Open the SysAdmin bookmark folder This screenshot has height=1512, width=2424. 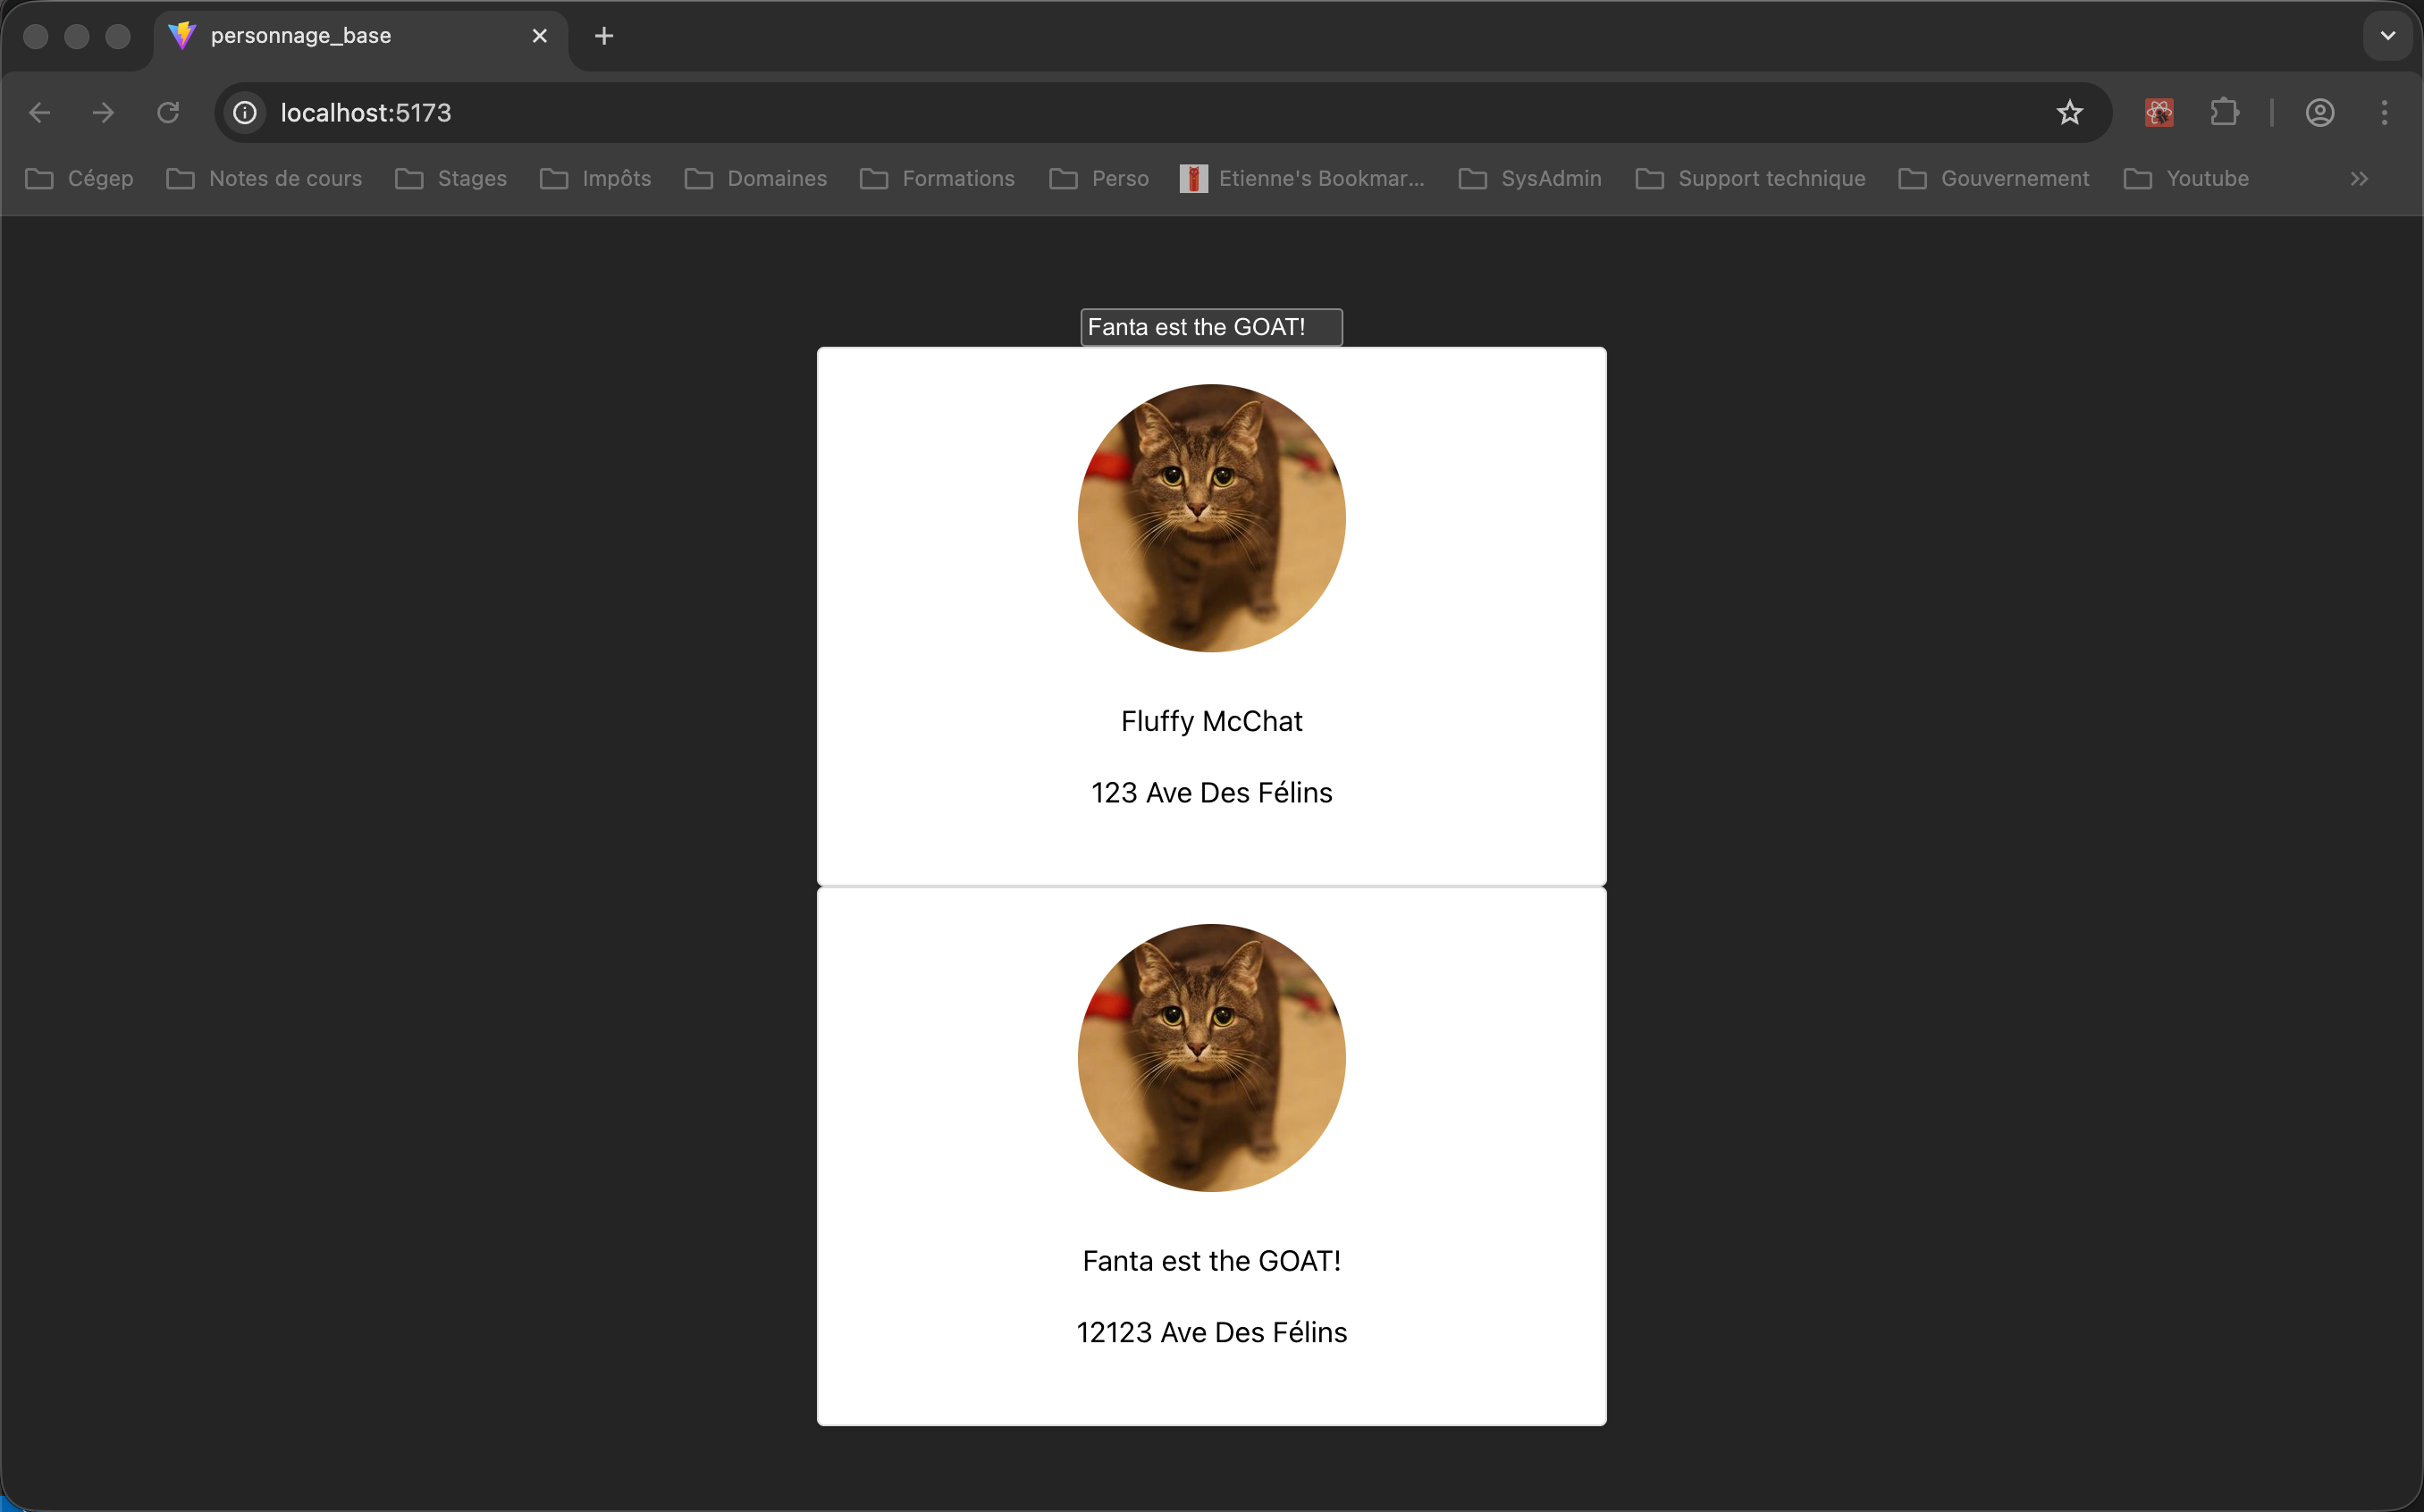click(x=1549, y=178)
